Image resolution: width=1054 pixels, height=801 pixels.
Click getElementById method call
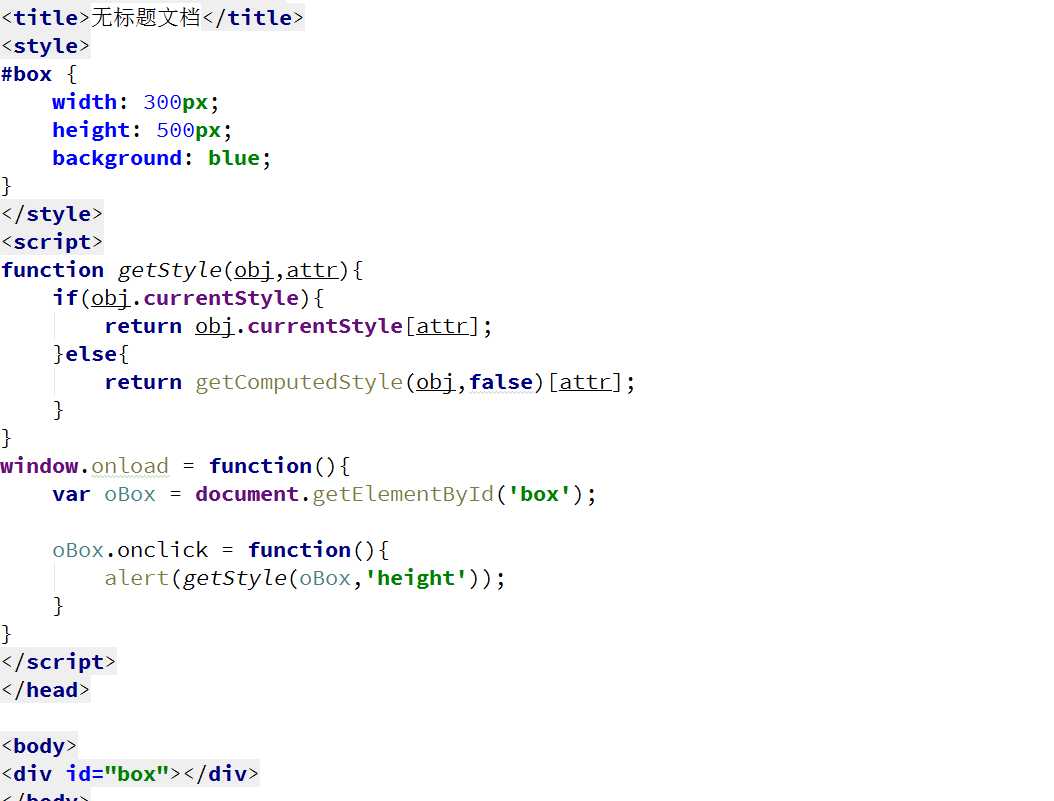403,494
